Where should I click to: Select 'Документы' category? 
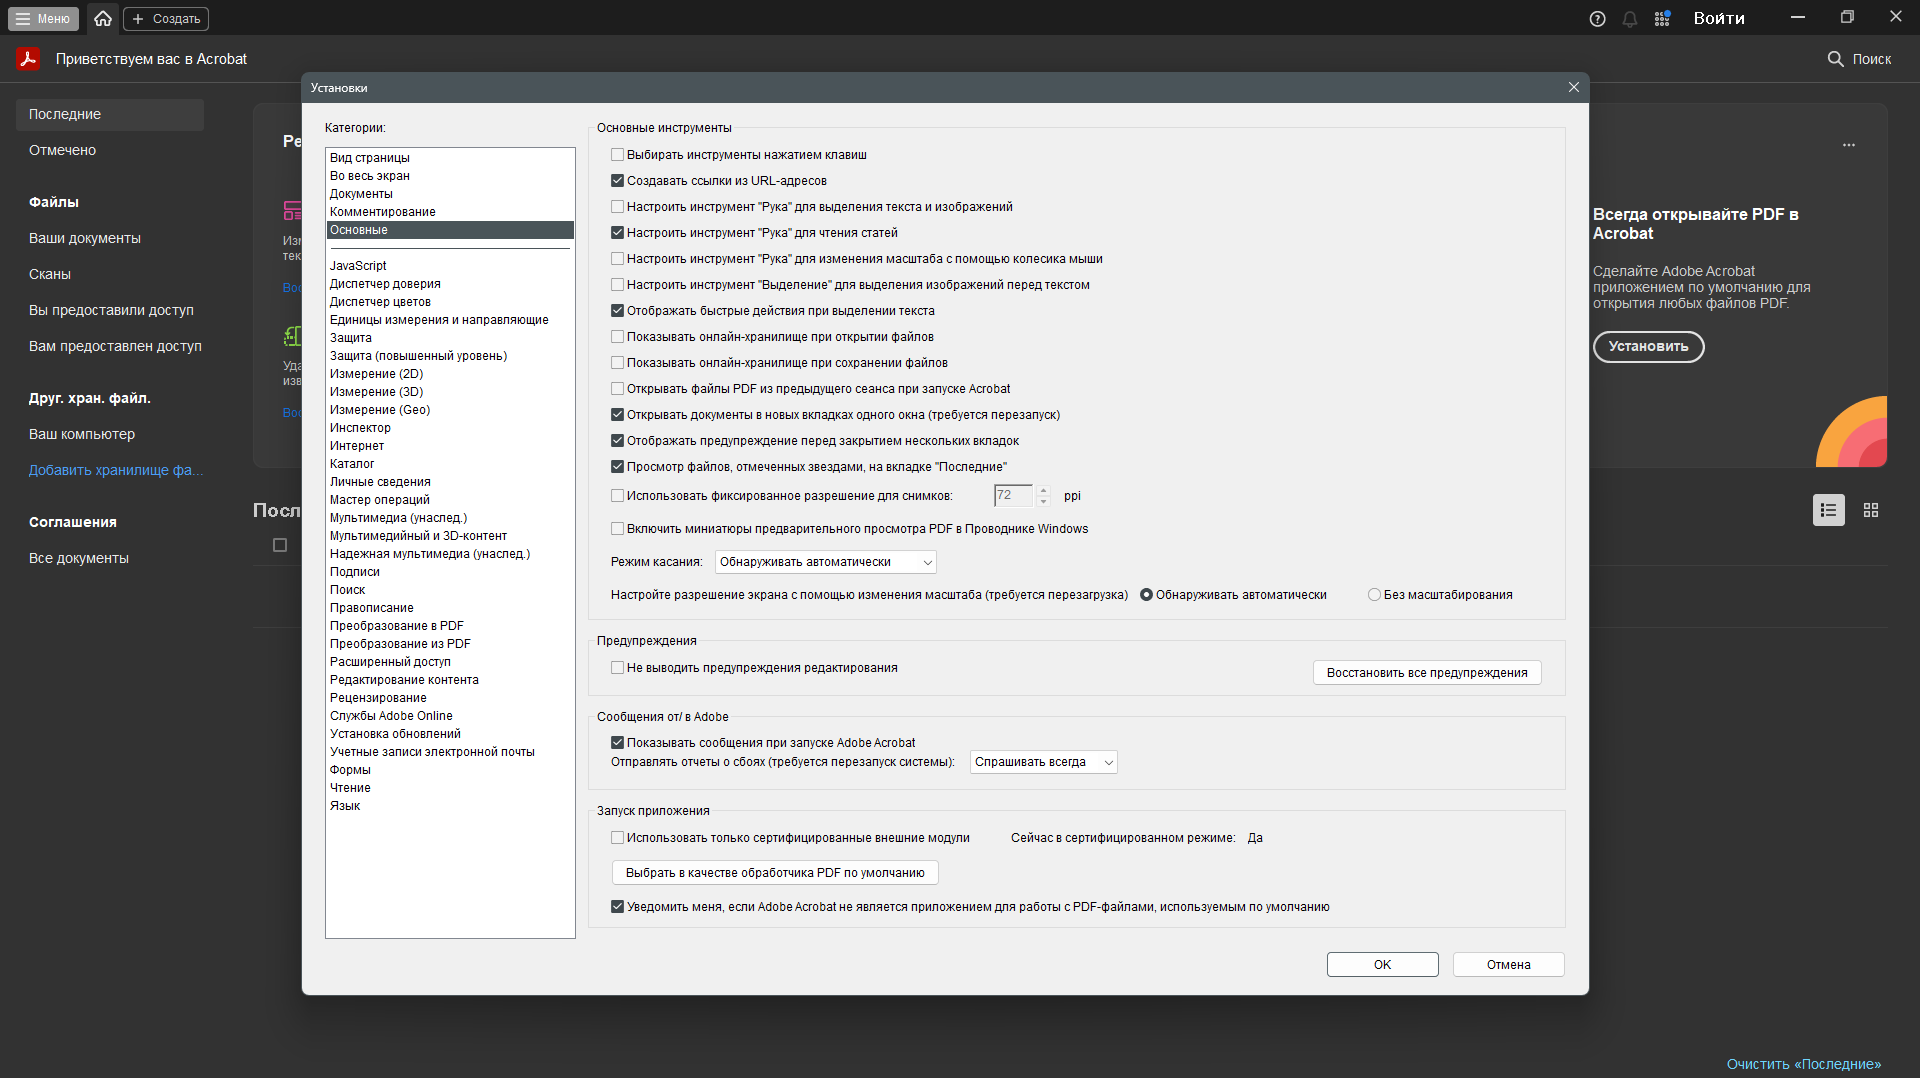[x=450, y=194]
